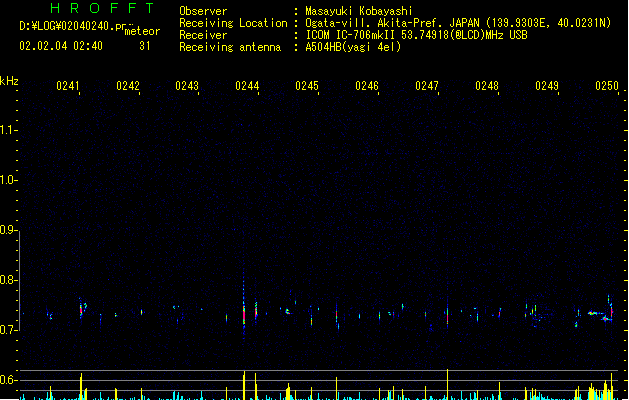Click the meteor count value 31

[x=145, y=46]
